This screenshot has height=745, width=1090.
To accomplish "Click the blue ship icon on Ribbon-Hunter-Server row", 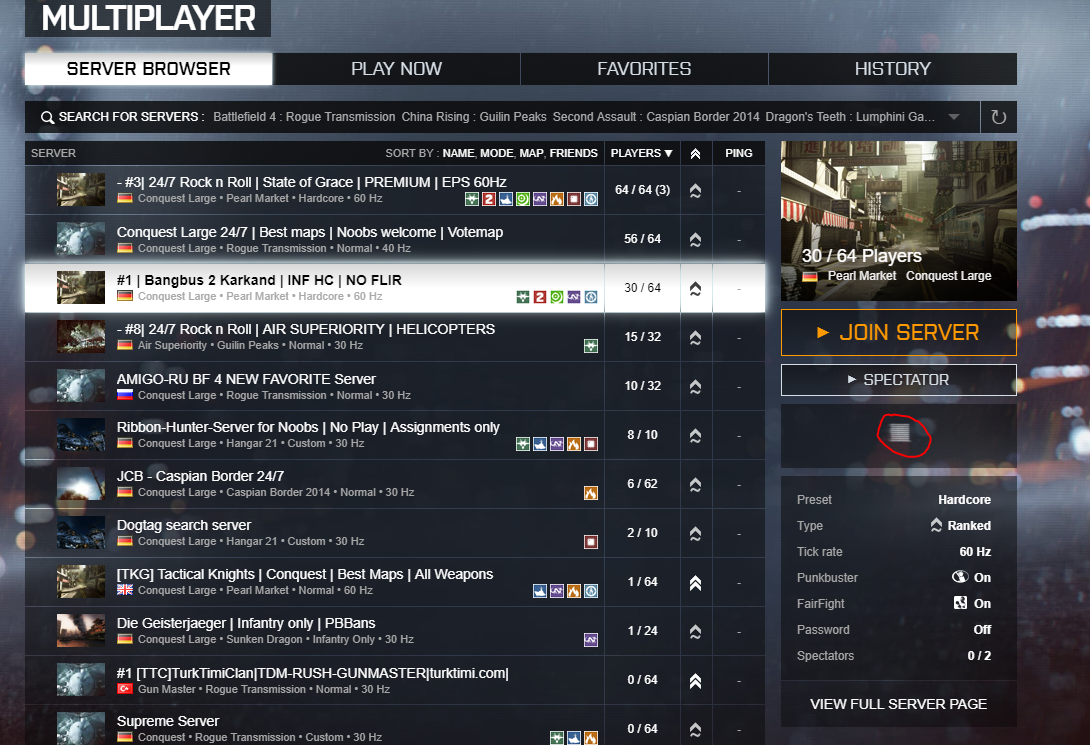I will point(540,444).
